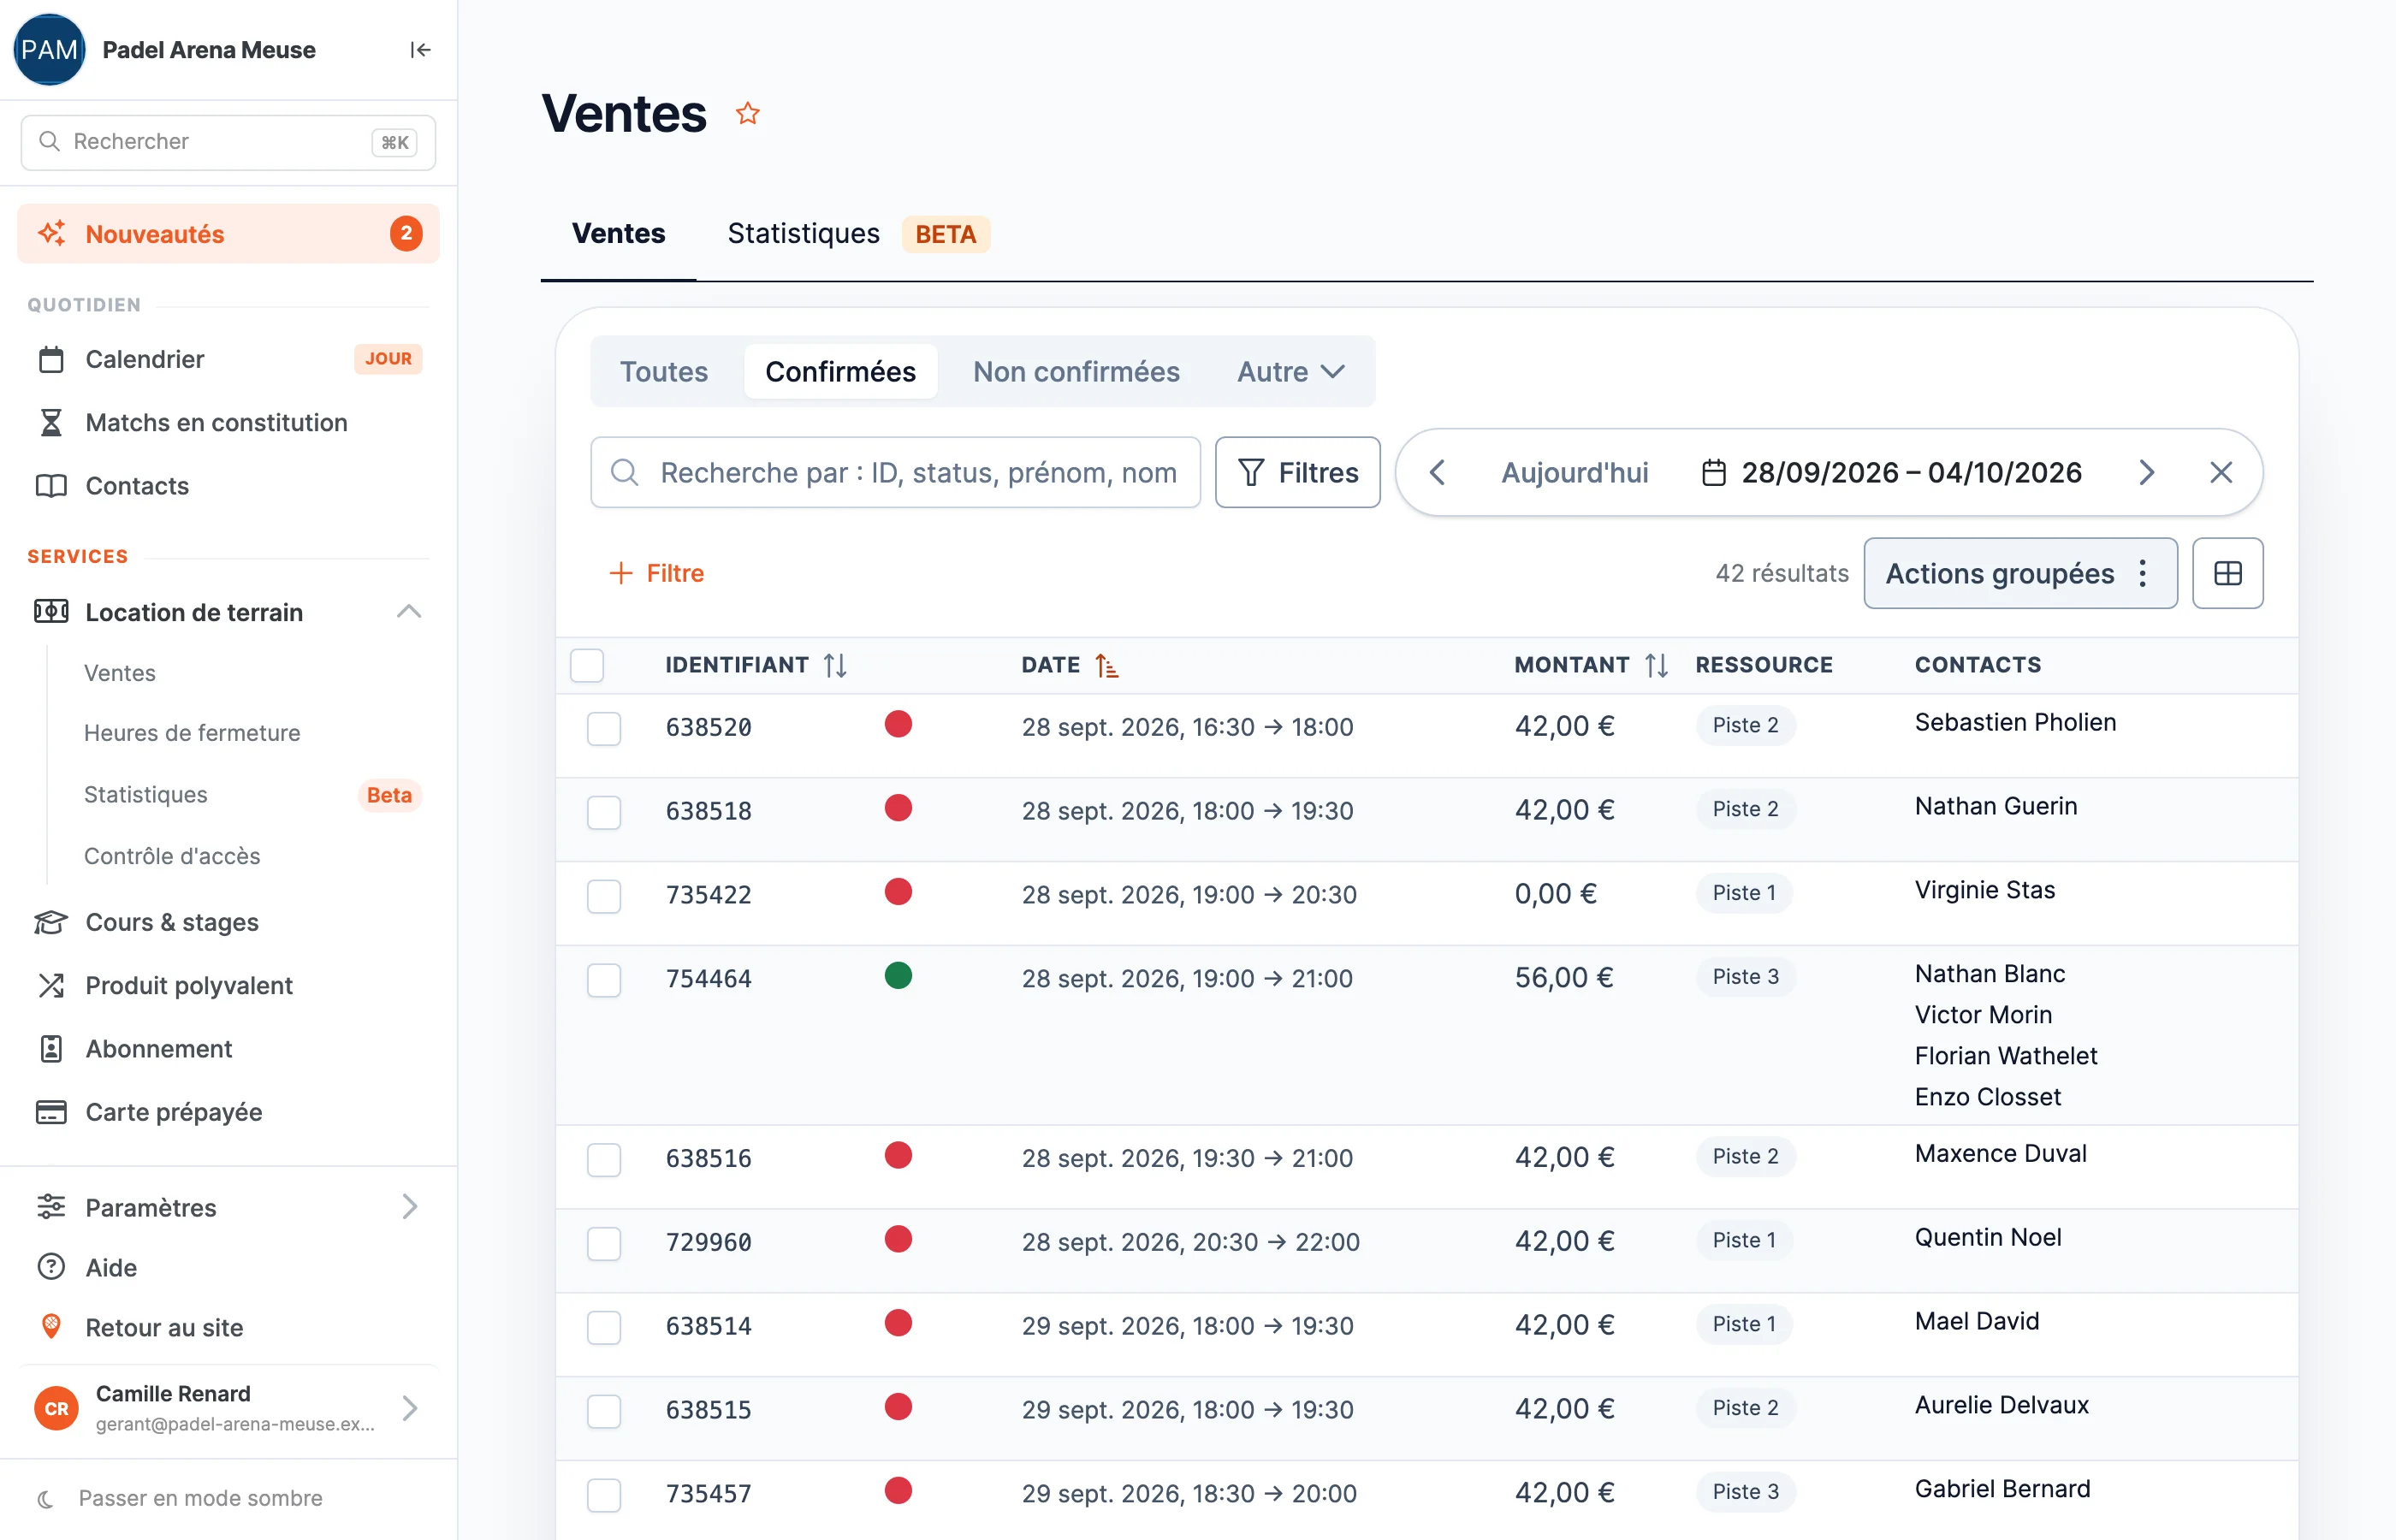This screenshot has width=2396, height=1540.
Task: Open Carte prépayée section
Action: (228, 1112)
